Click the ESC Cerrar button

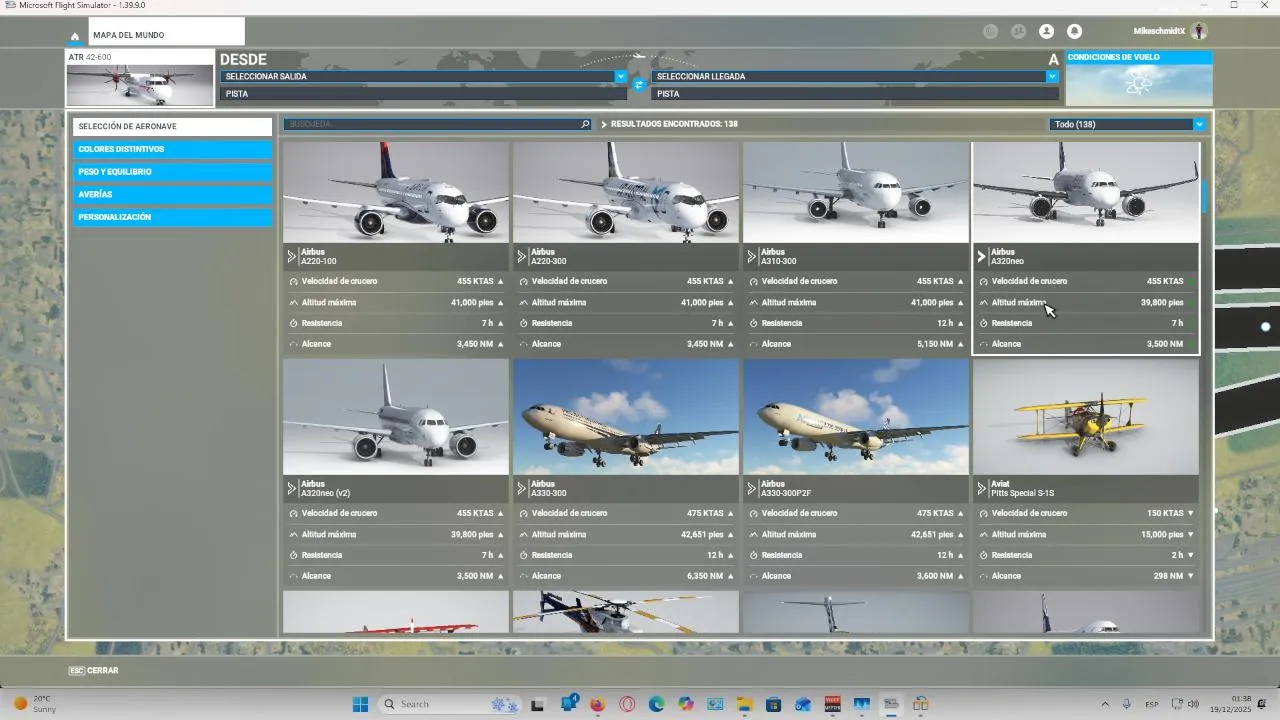(93, 671)
